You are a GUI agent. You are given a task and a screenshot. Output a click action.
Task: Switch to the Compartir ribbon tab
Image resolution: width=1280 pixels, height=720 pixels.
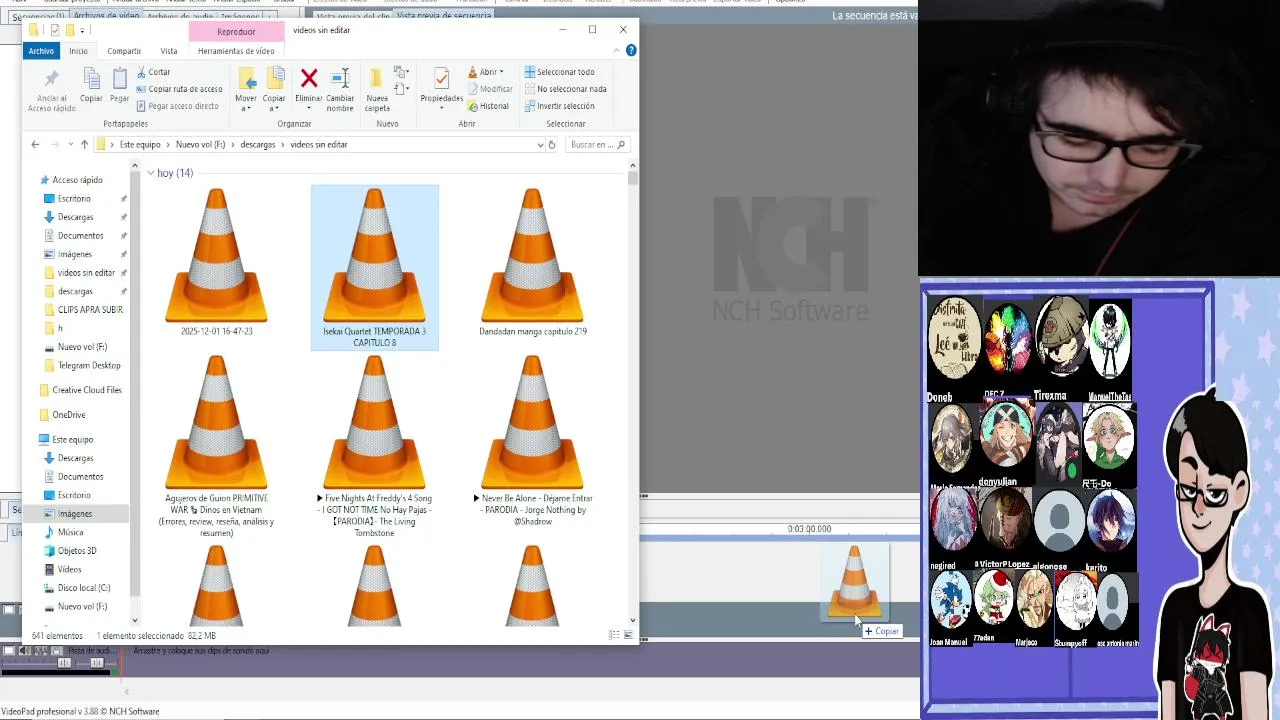(124, 51)
